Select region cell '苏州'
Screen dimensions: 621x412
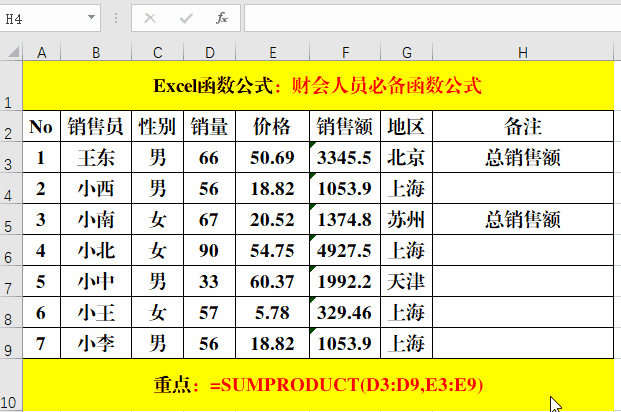click(407, 219)
